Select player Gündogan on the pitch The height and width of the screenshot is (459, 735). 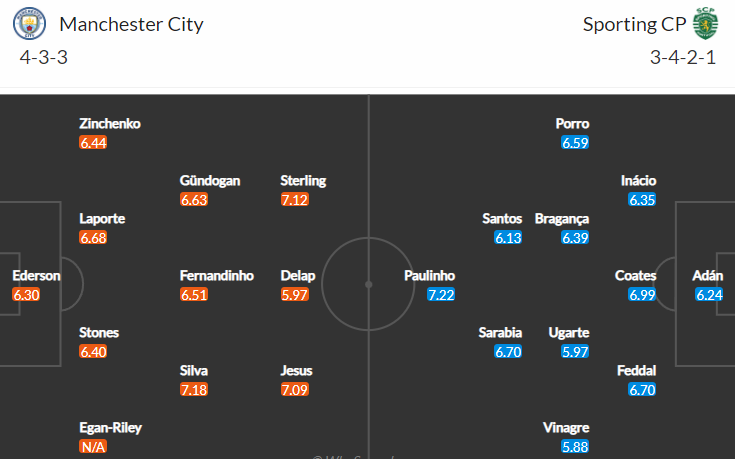click(x=210, y=181)
